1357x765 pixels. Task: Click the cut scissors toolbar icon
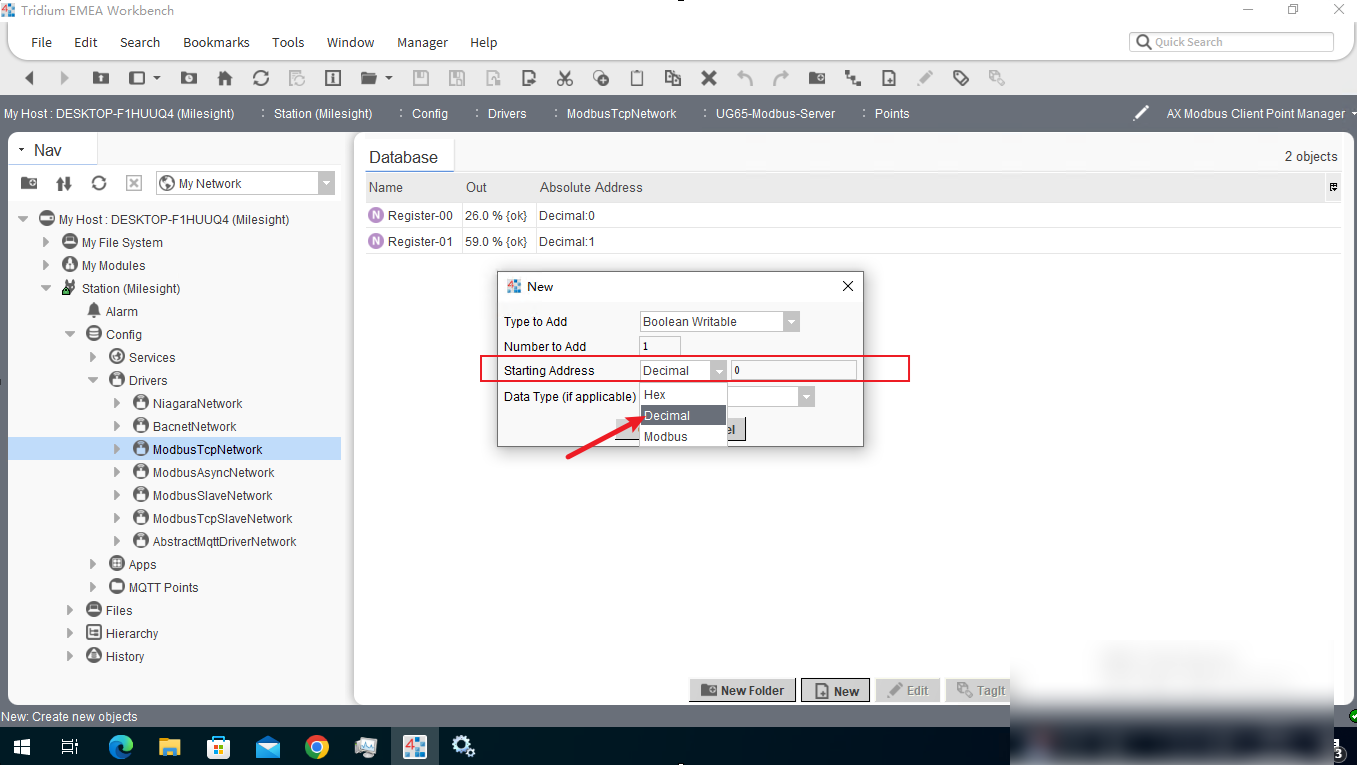pos(565,78)
